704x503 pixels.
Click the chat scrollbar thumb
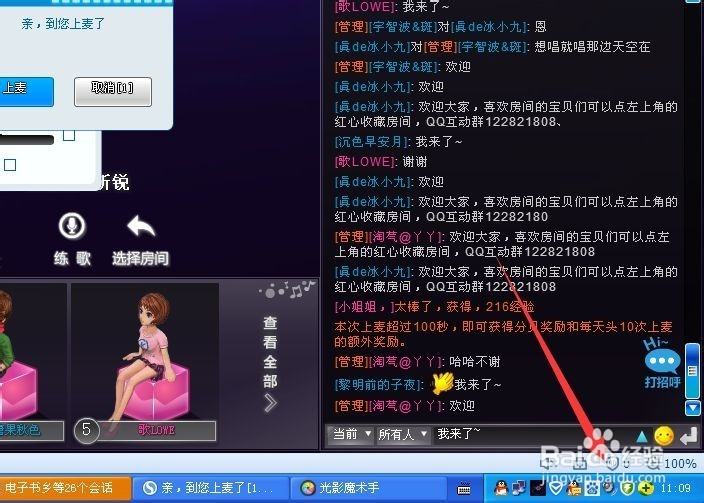692,371
